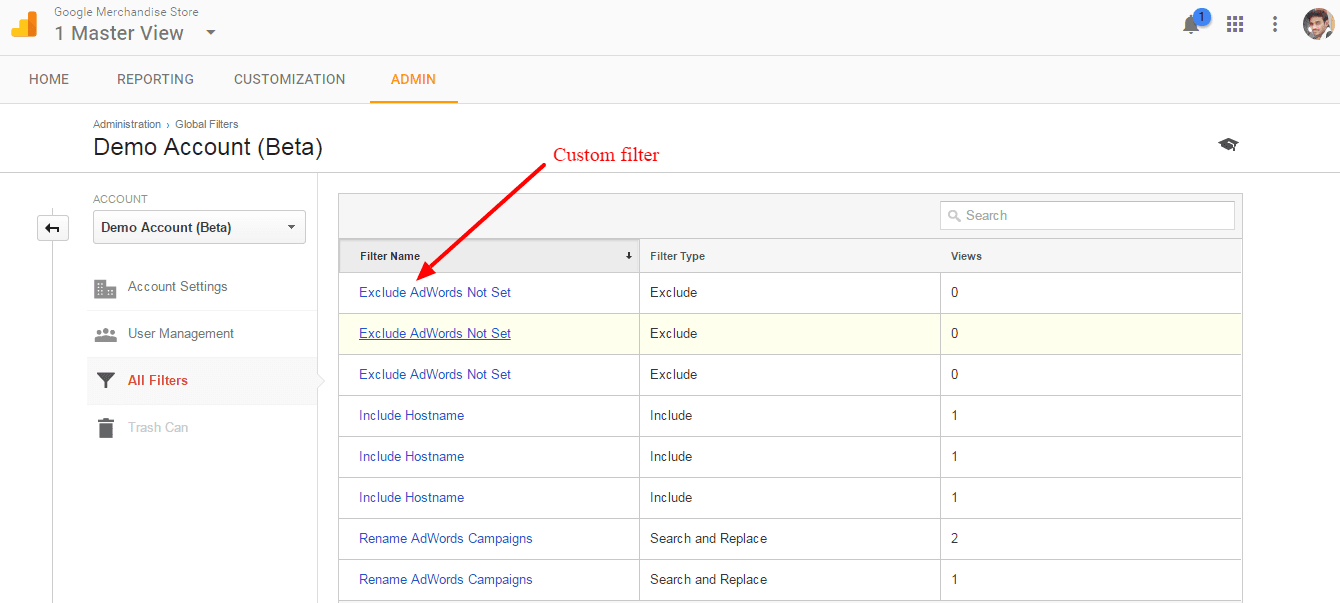The width and height of the screenshot is (1340, 603).
Task: Open User Management in sidebar
Action: tap(181, 334)
